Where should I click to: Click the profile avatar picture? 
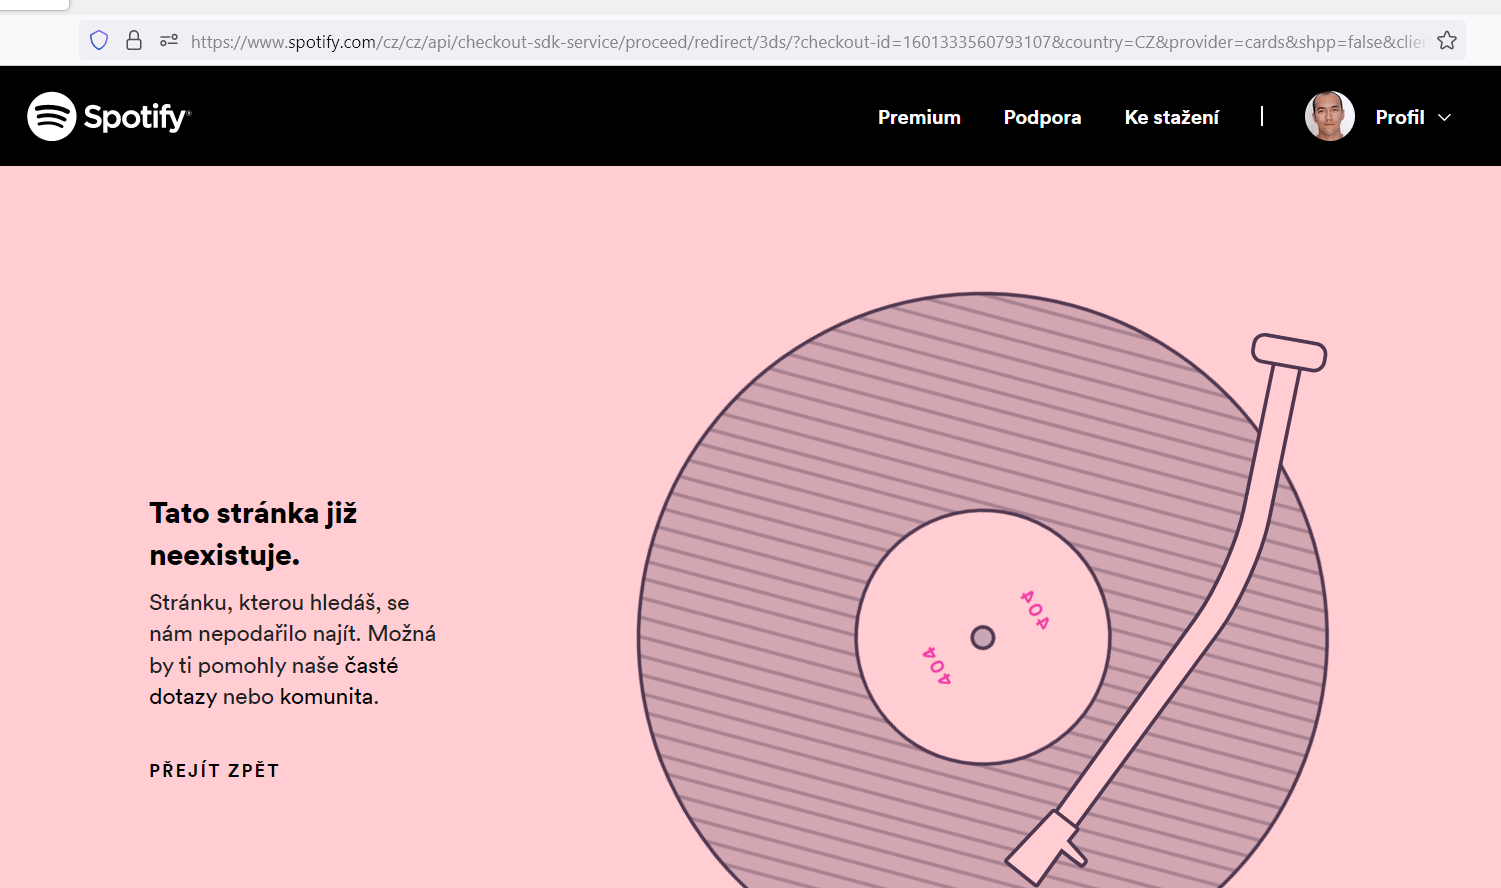pos(1330,116)
